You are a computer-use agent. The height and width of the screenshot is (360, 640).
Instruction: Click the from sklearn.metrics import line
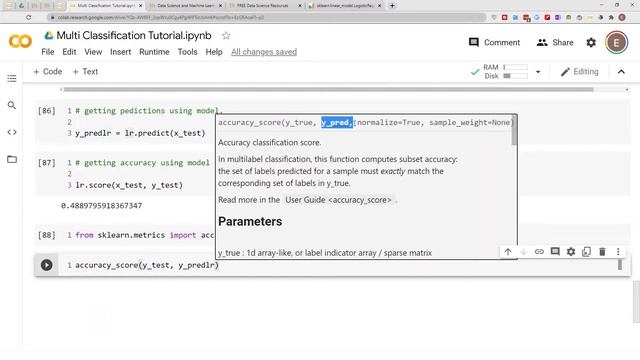[x=144, y=235]
